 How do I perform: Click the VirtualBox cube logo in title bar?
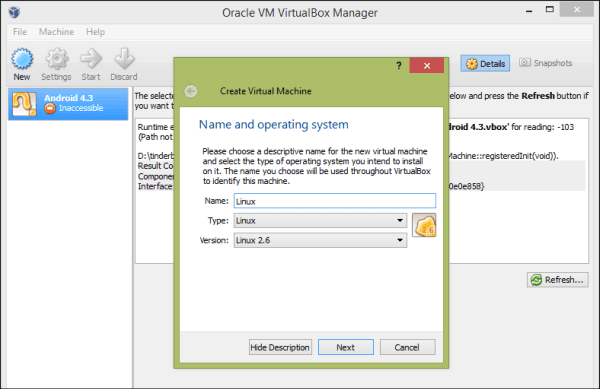14,12
